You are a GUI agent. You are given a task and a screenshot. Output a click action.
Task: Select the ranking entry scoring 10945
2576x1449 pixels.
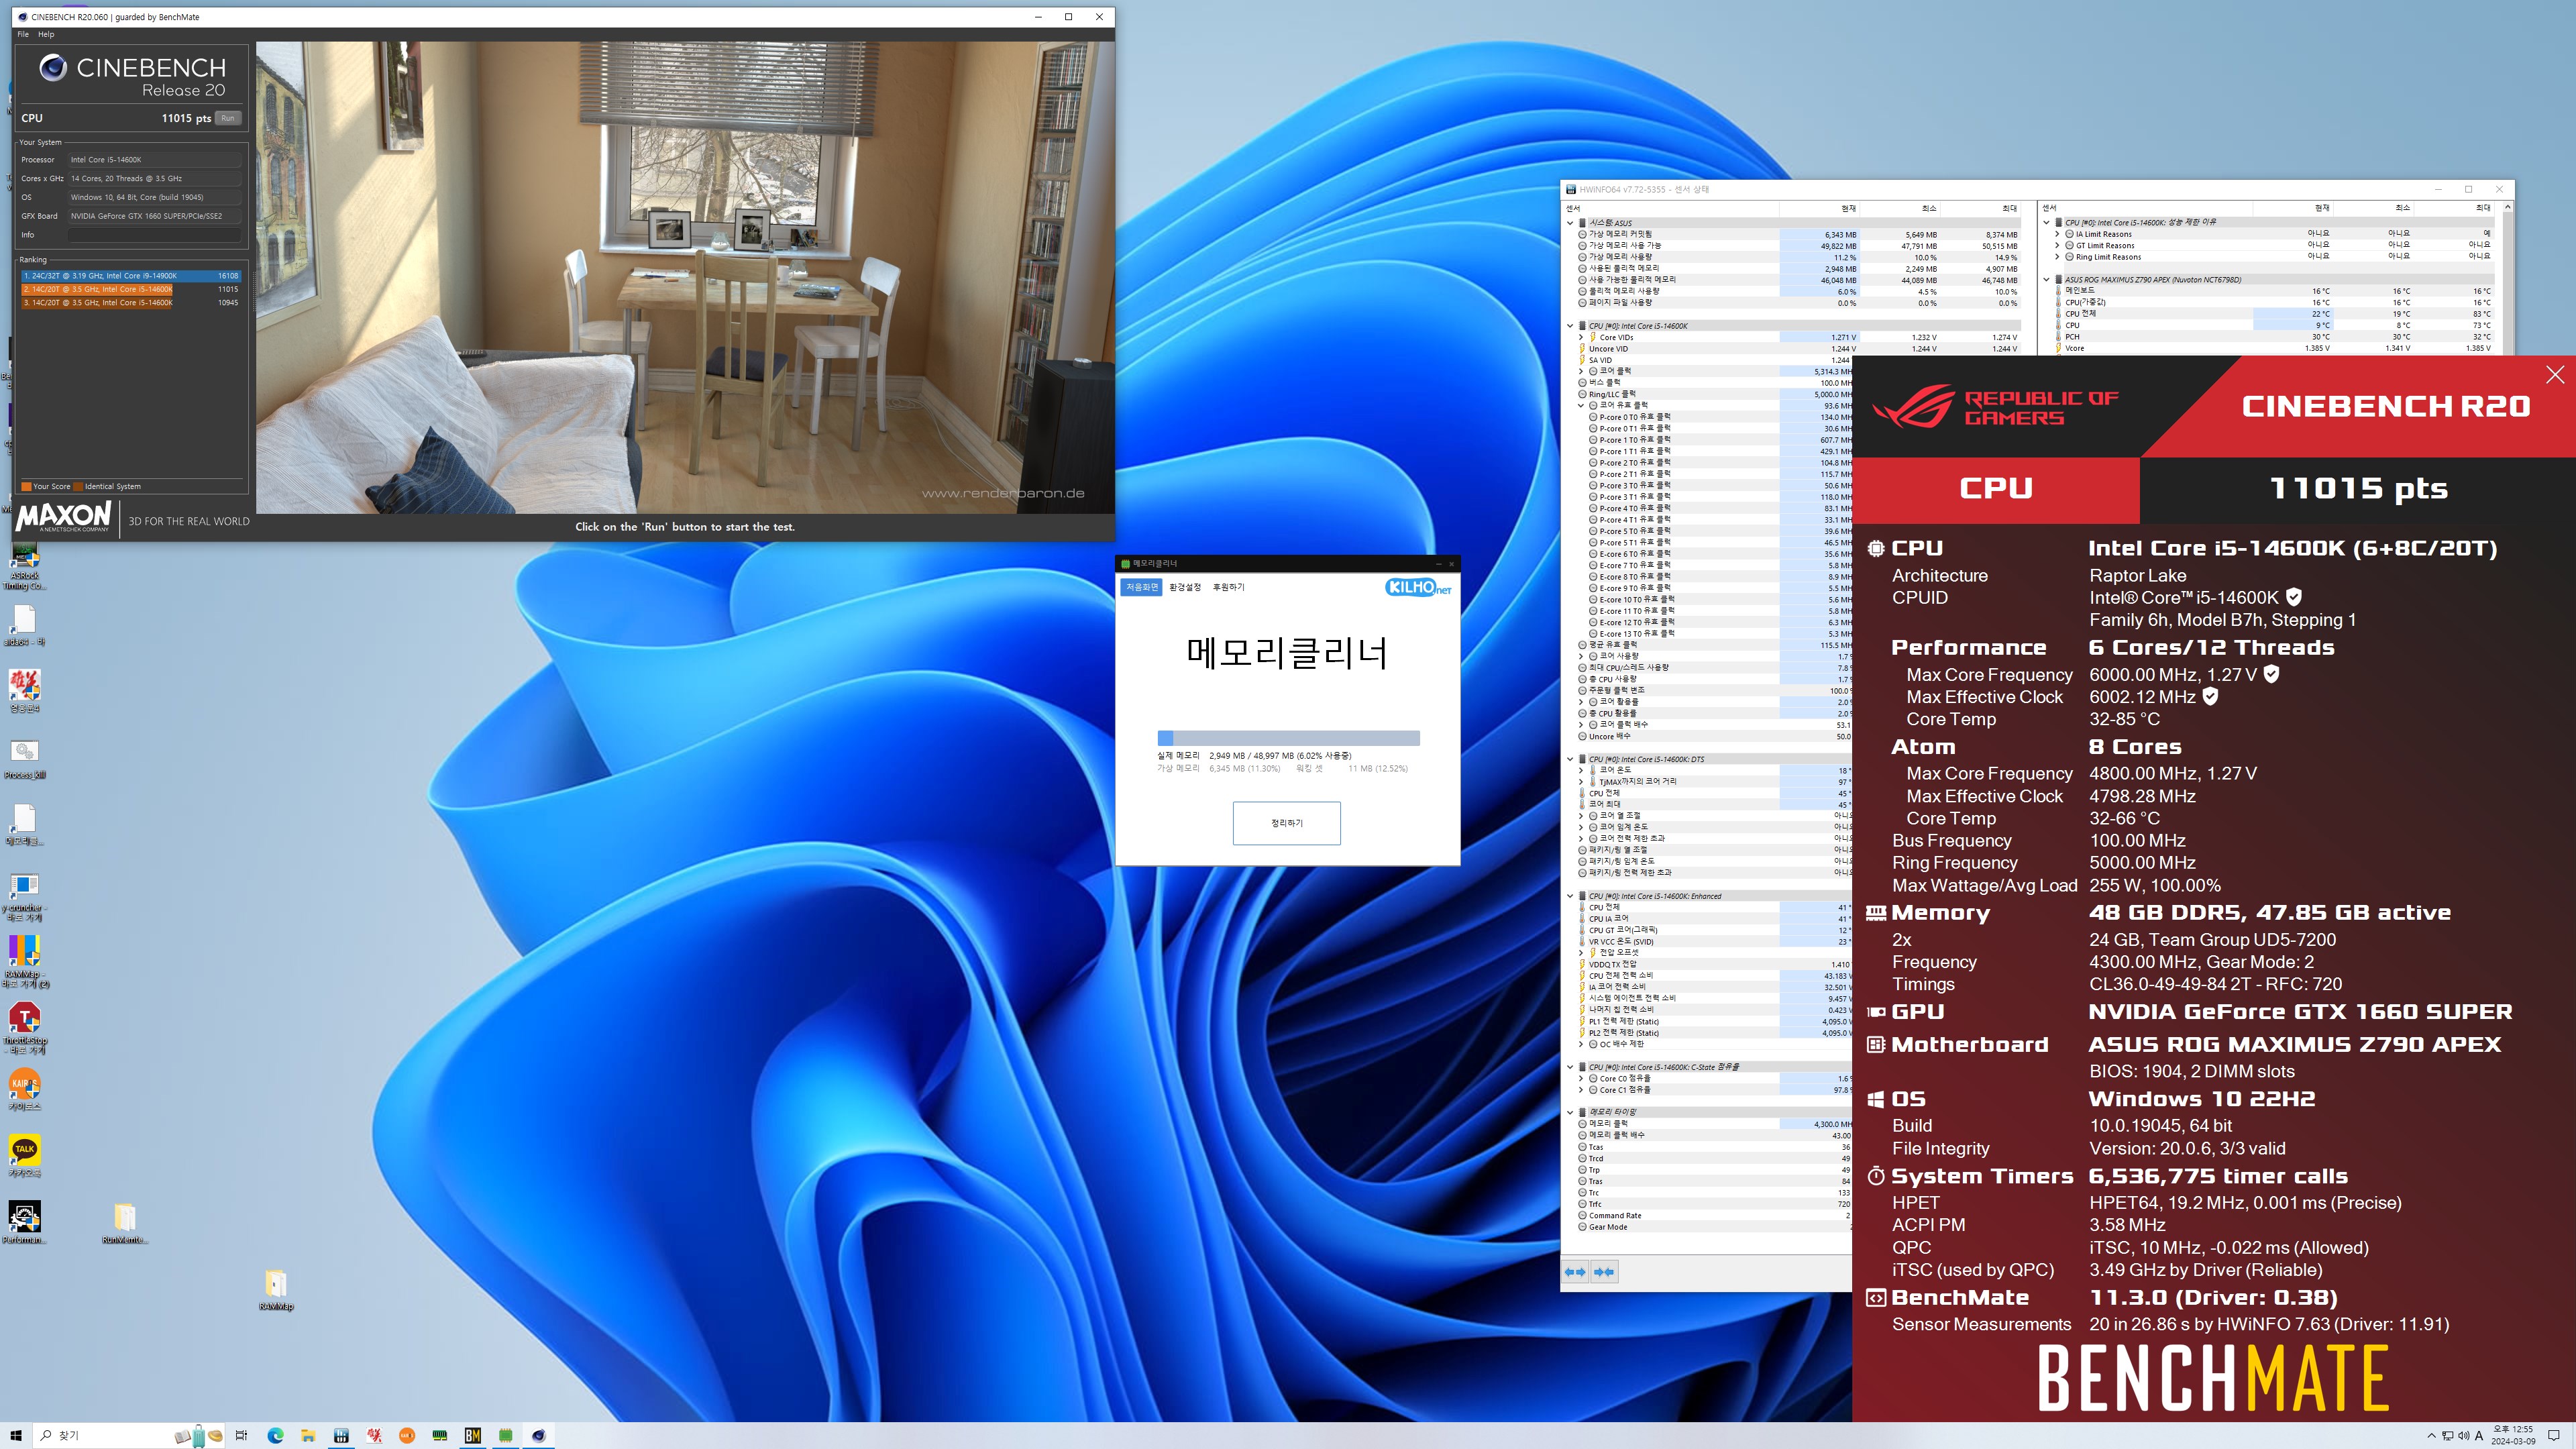click(x=130, y=302)
